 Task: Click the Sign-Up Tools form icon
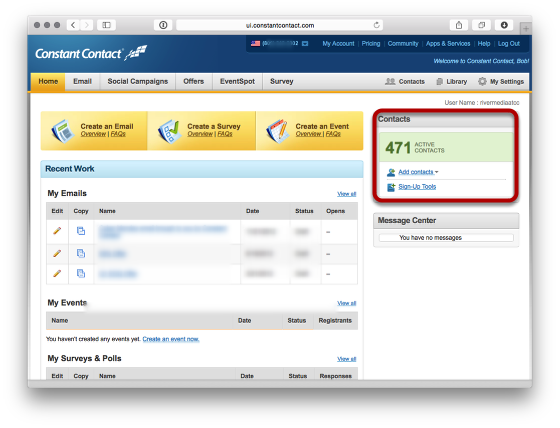pyautogui.click(x=391, y=187)
